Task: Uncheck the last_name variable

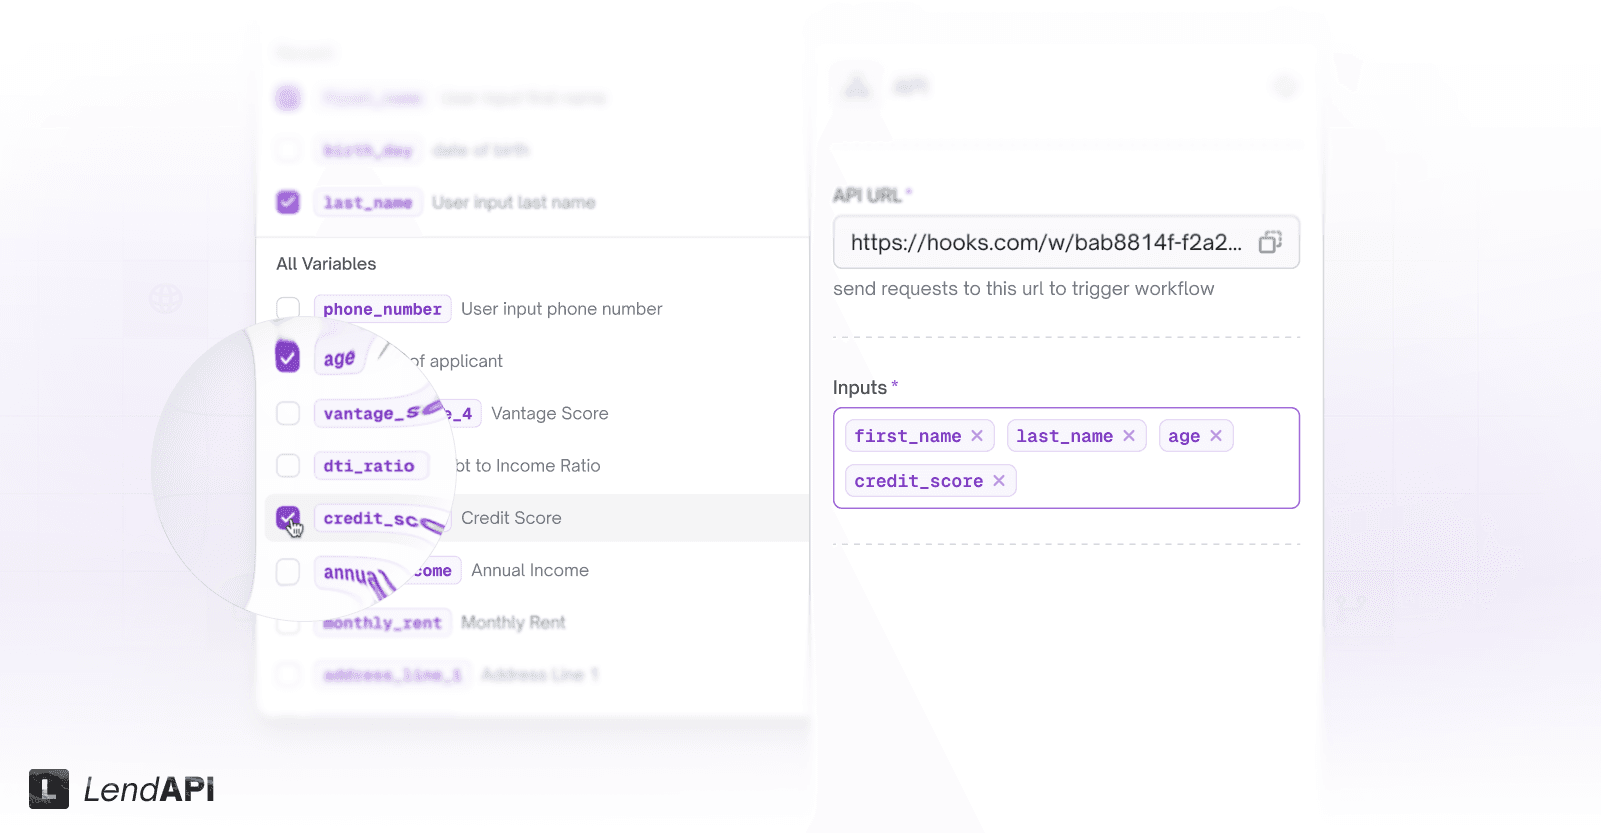Action: point(287,201)
